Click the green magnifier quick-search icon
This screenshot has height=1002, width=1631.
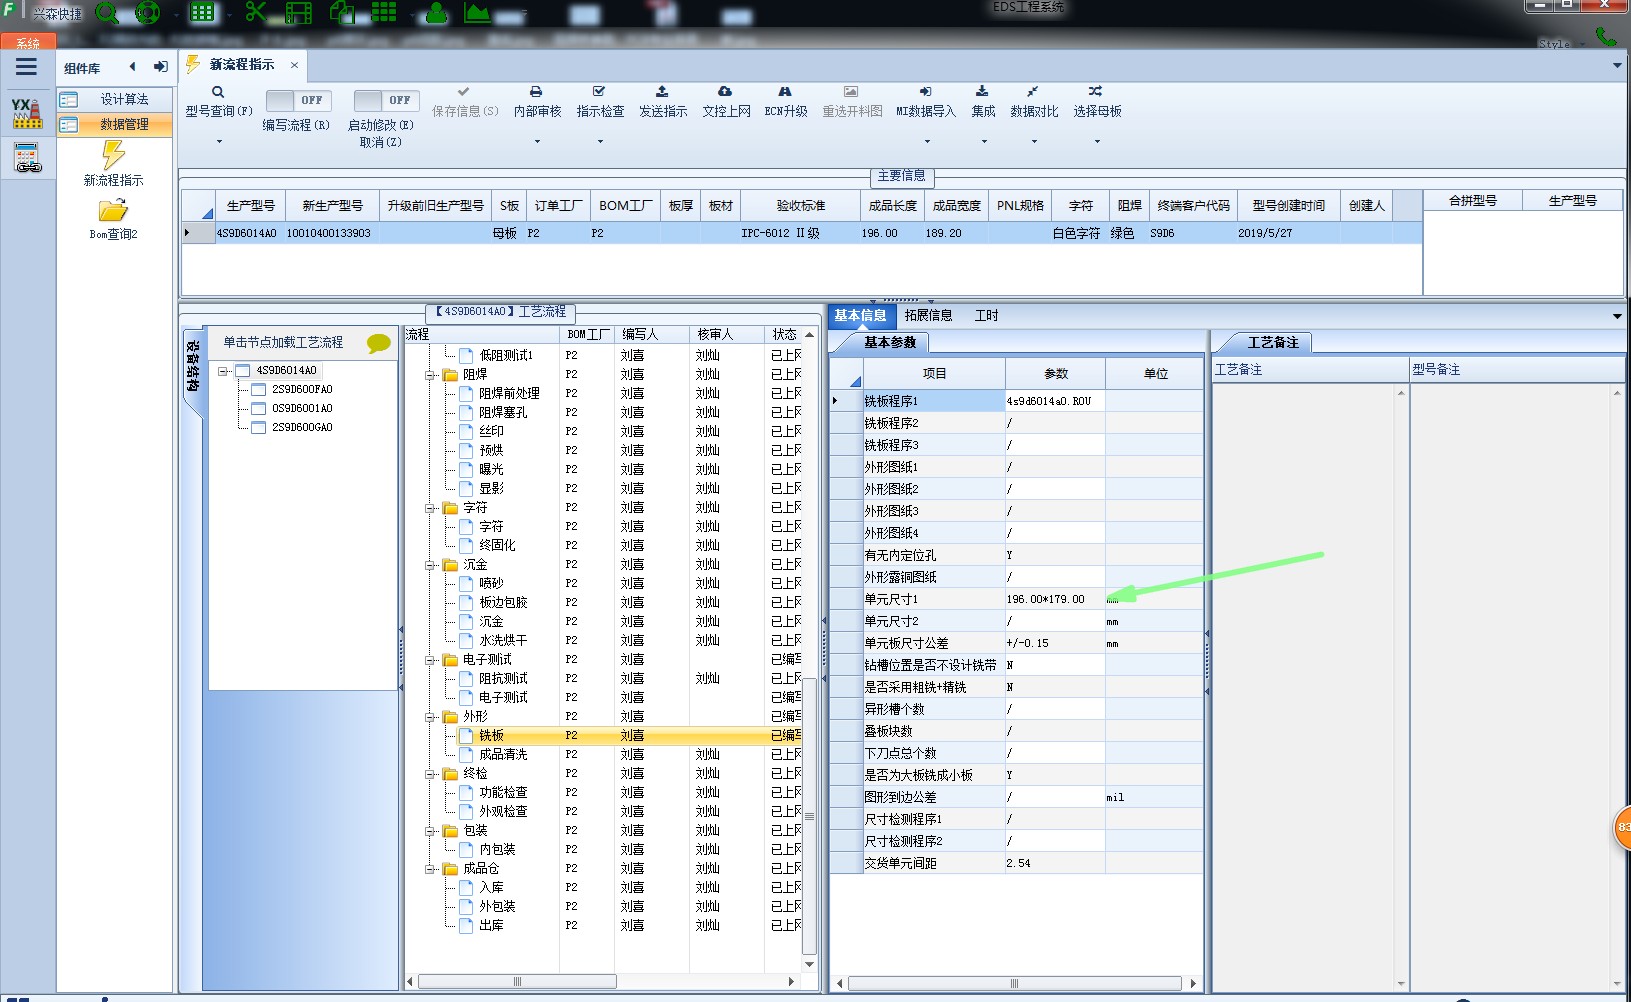(107, 13)
